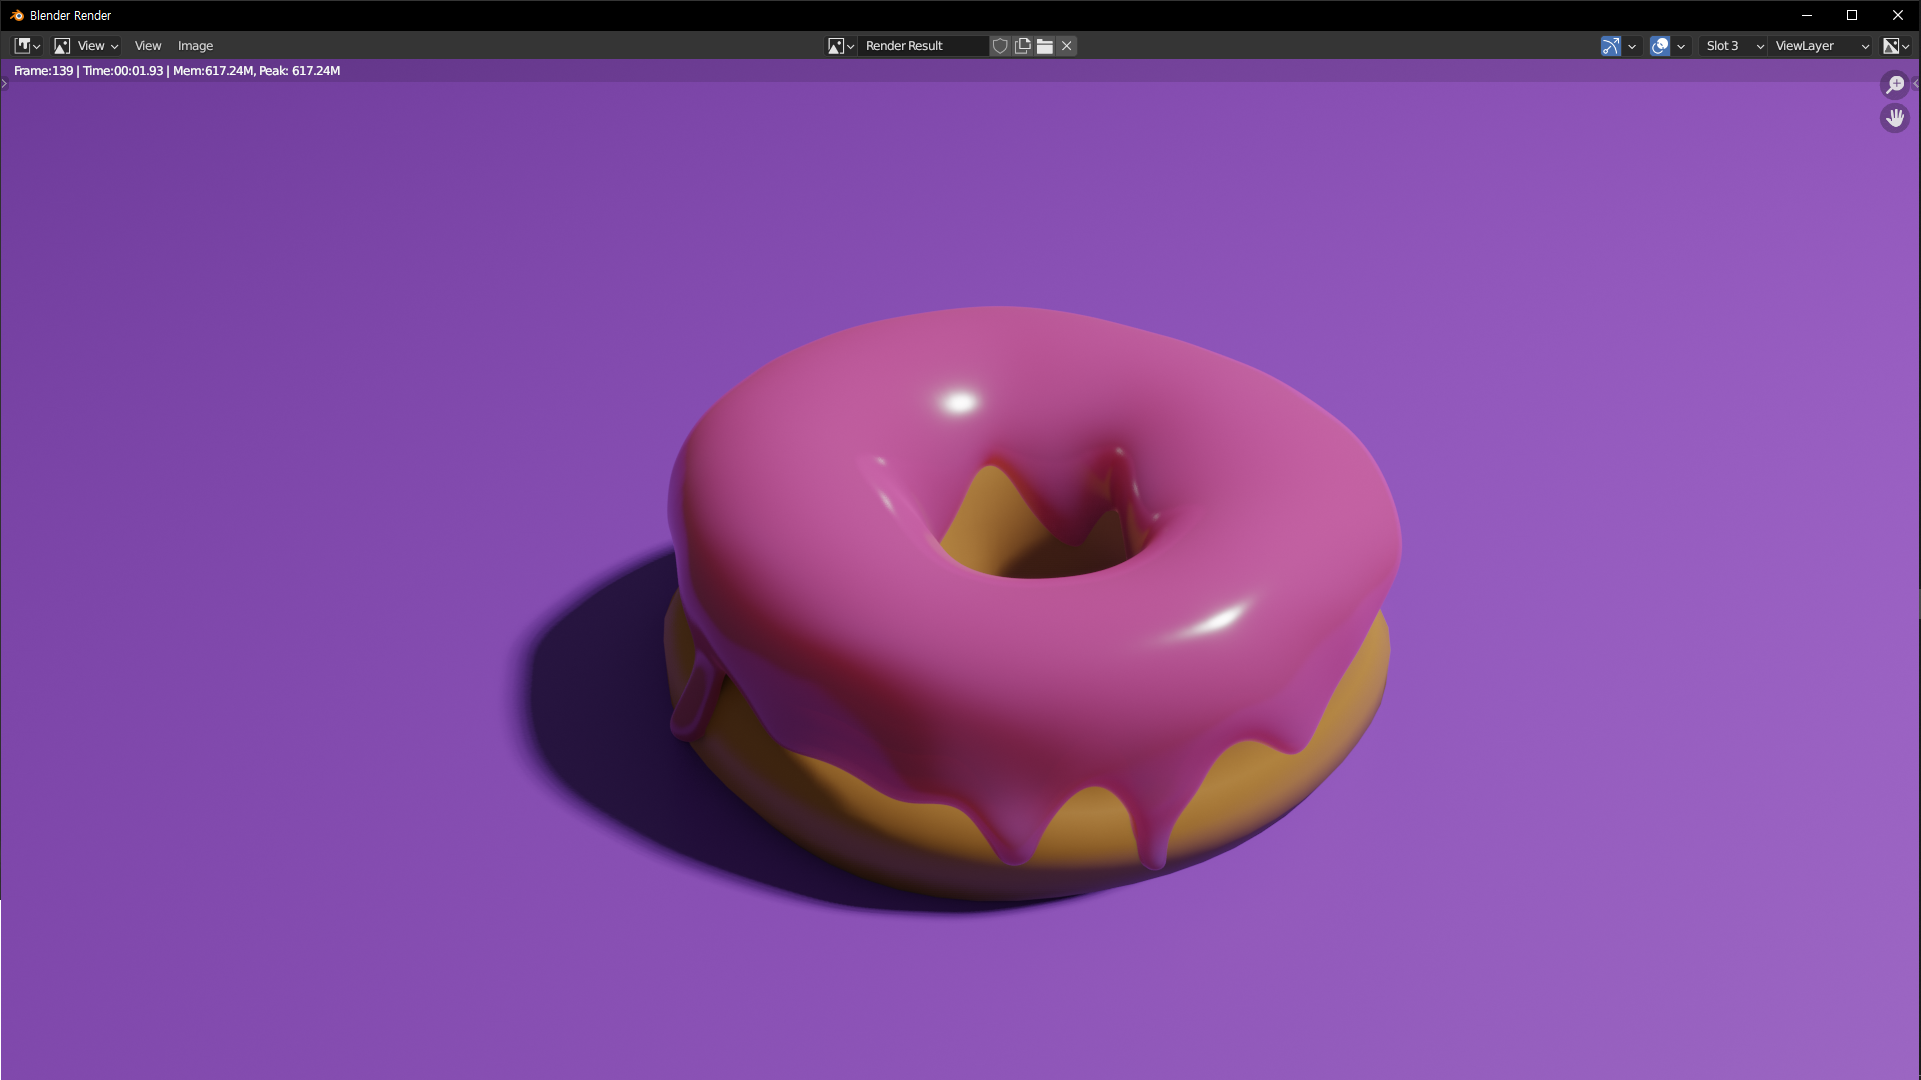Open the editor type selector
Image resolution: width=1921 pixels, height=1080 pixels.
27,46
